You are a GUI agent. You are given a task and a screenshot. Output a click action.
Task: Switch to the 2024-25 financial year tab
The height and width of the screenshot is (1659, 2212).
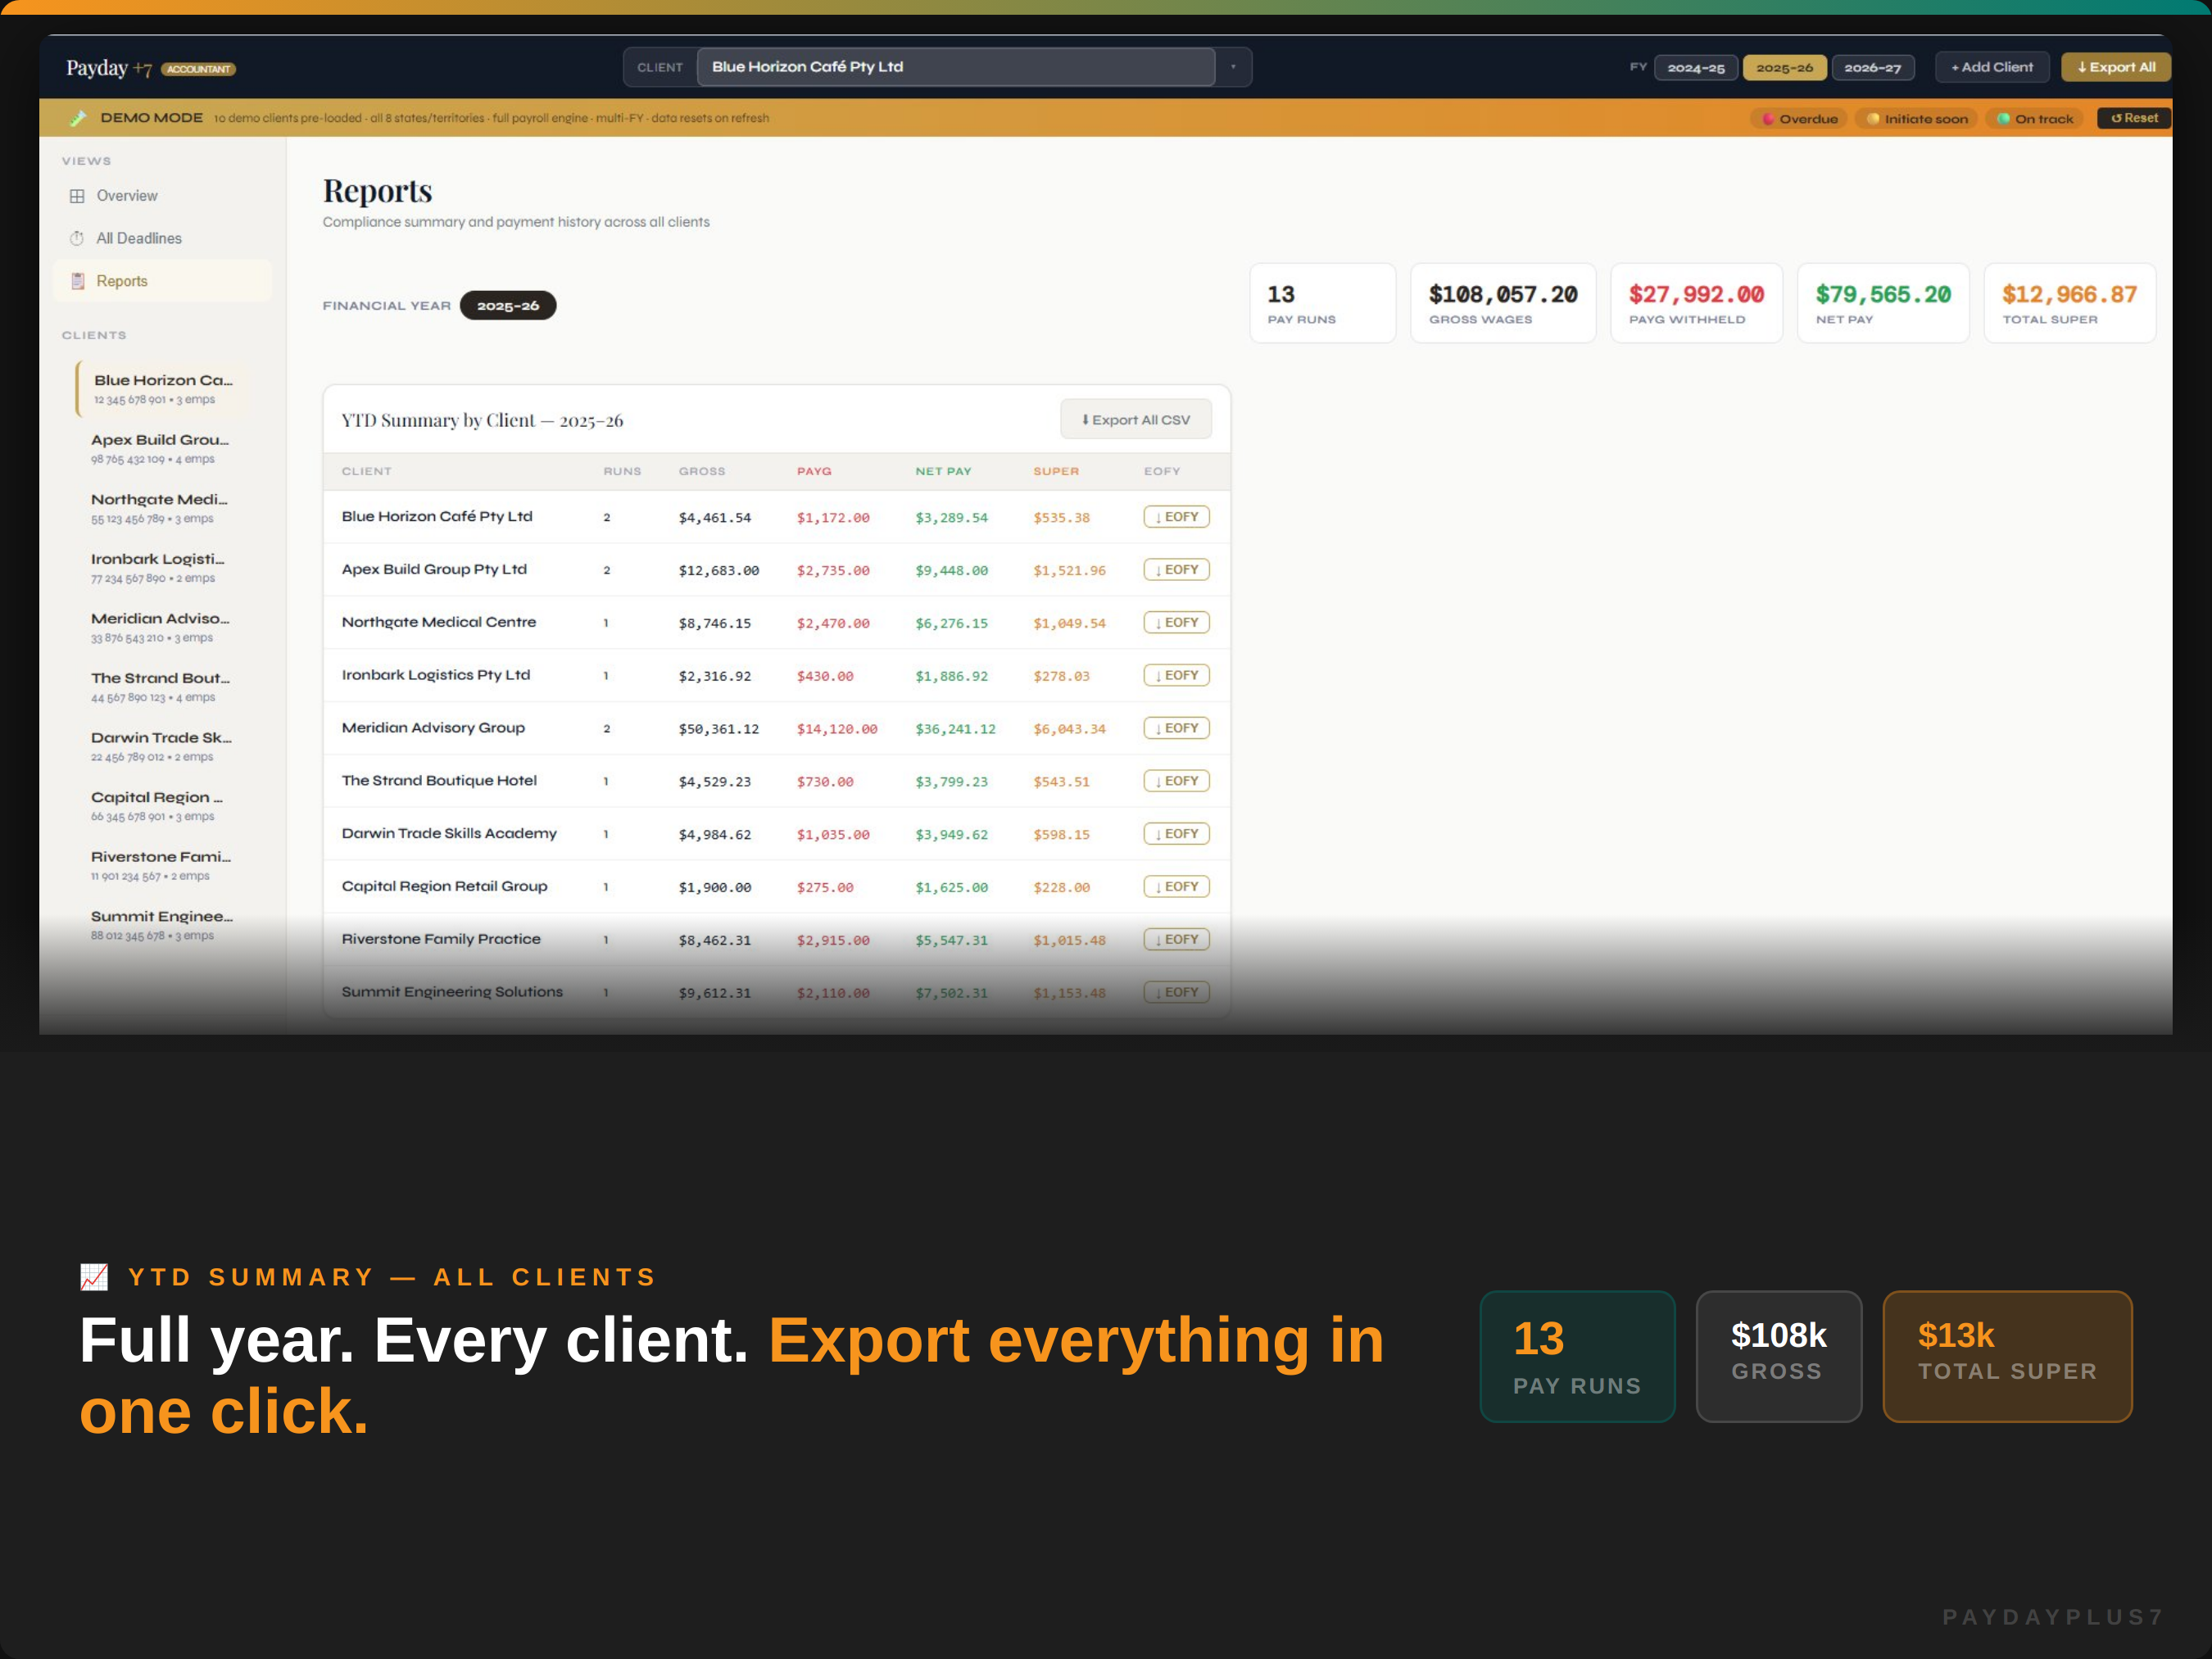1696,68
